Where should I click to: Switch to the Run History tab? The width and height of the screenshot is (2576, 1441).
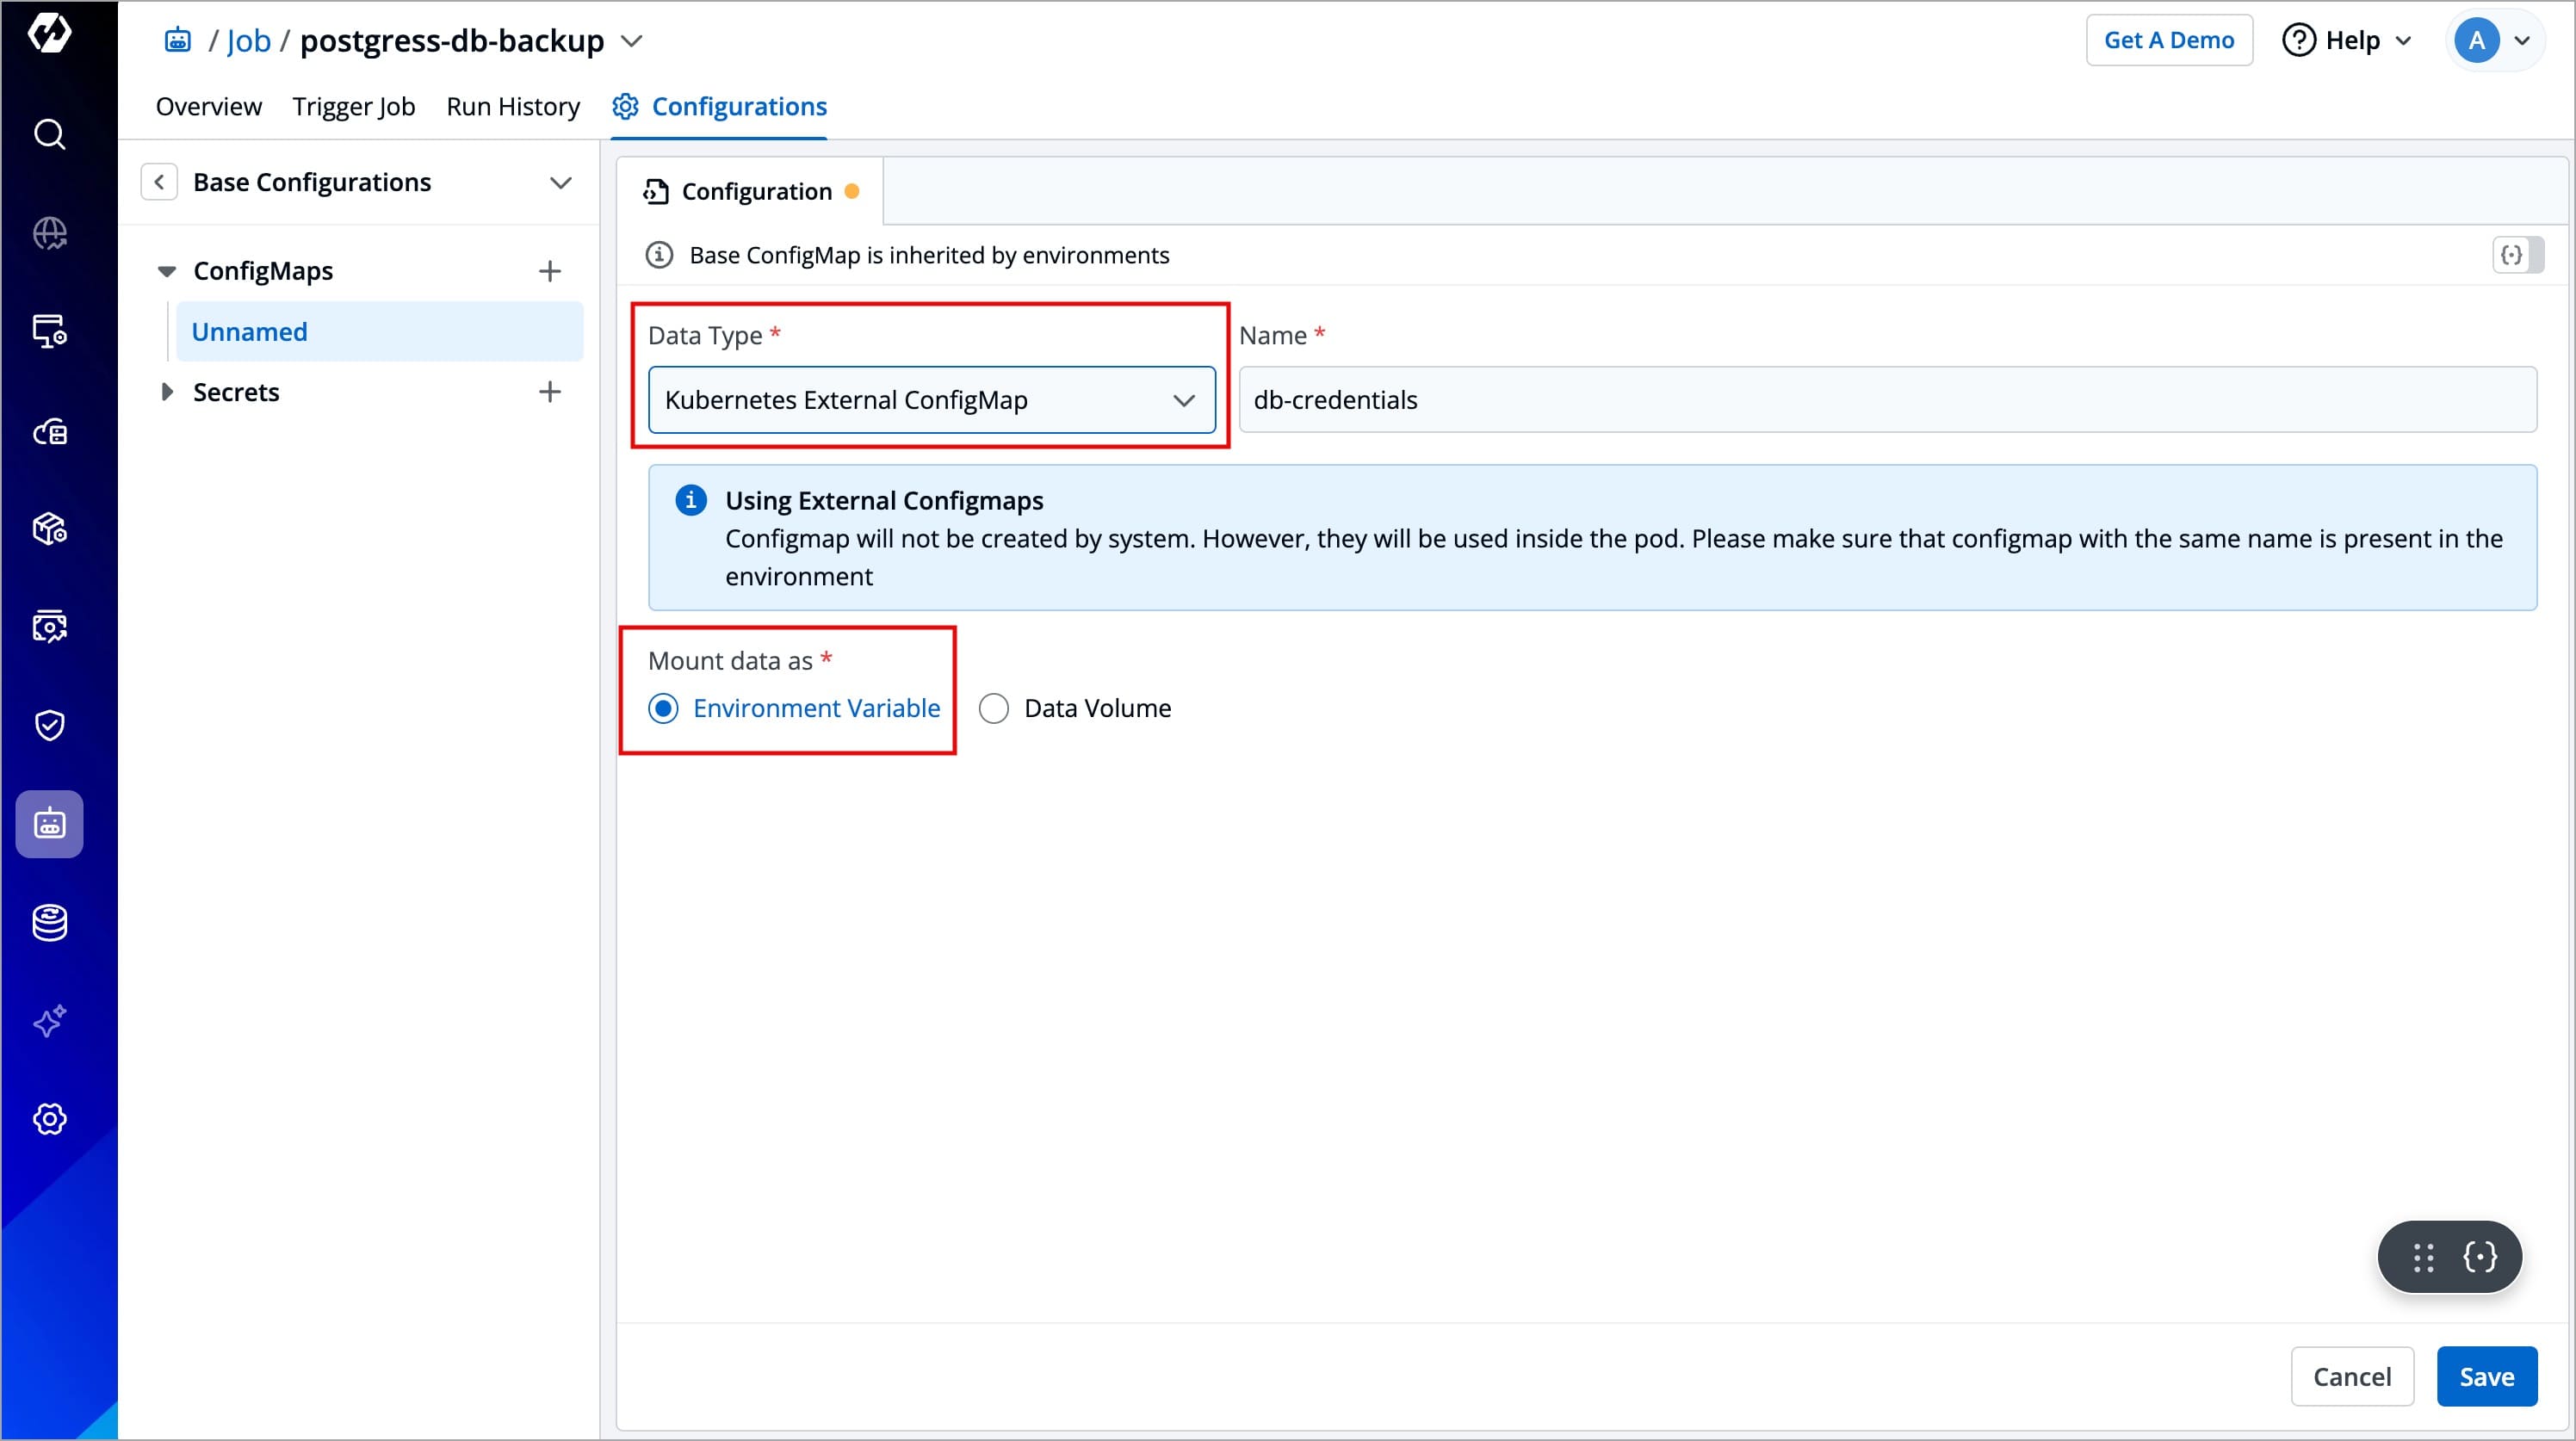[x=512, y=106]
